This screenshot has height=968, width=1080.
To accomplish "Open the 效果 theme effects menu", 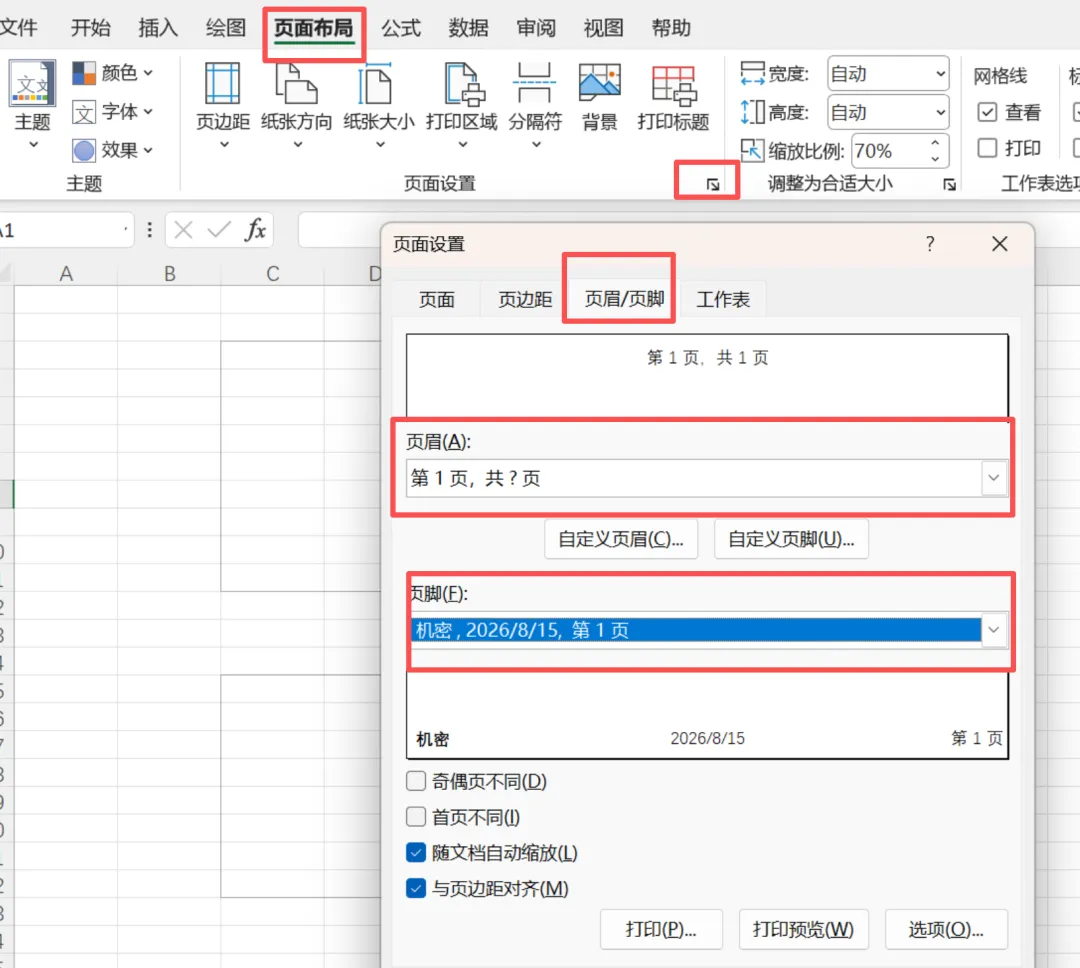I will (112, 150).
